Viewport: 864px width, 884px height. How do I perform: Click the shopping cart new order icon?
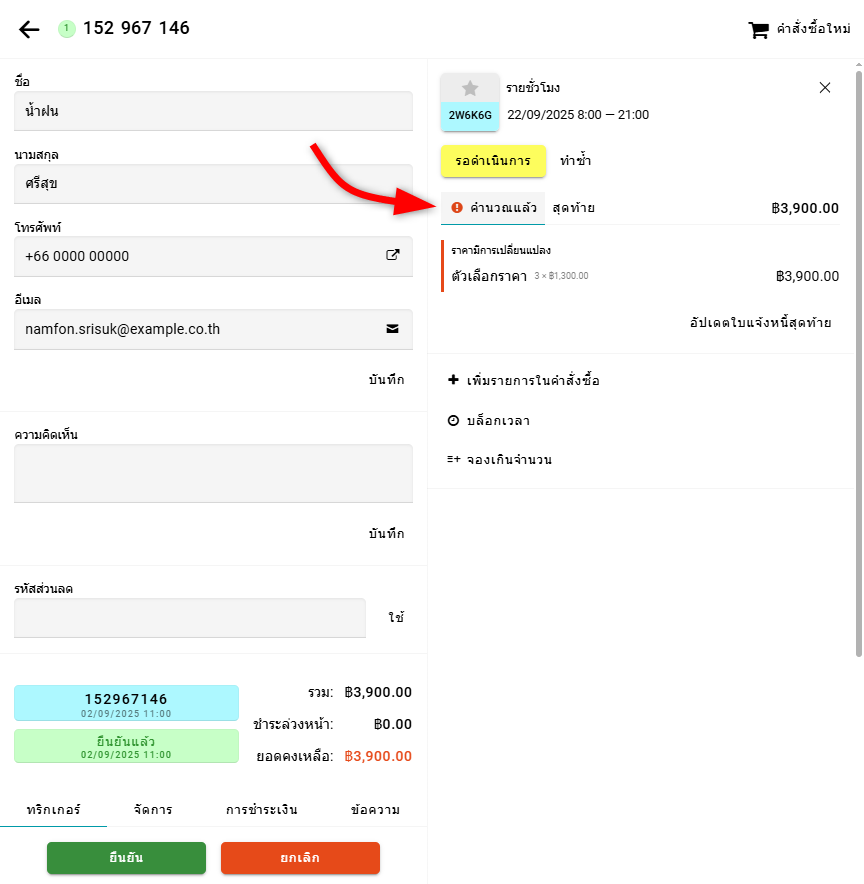(759, 30)
